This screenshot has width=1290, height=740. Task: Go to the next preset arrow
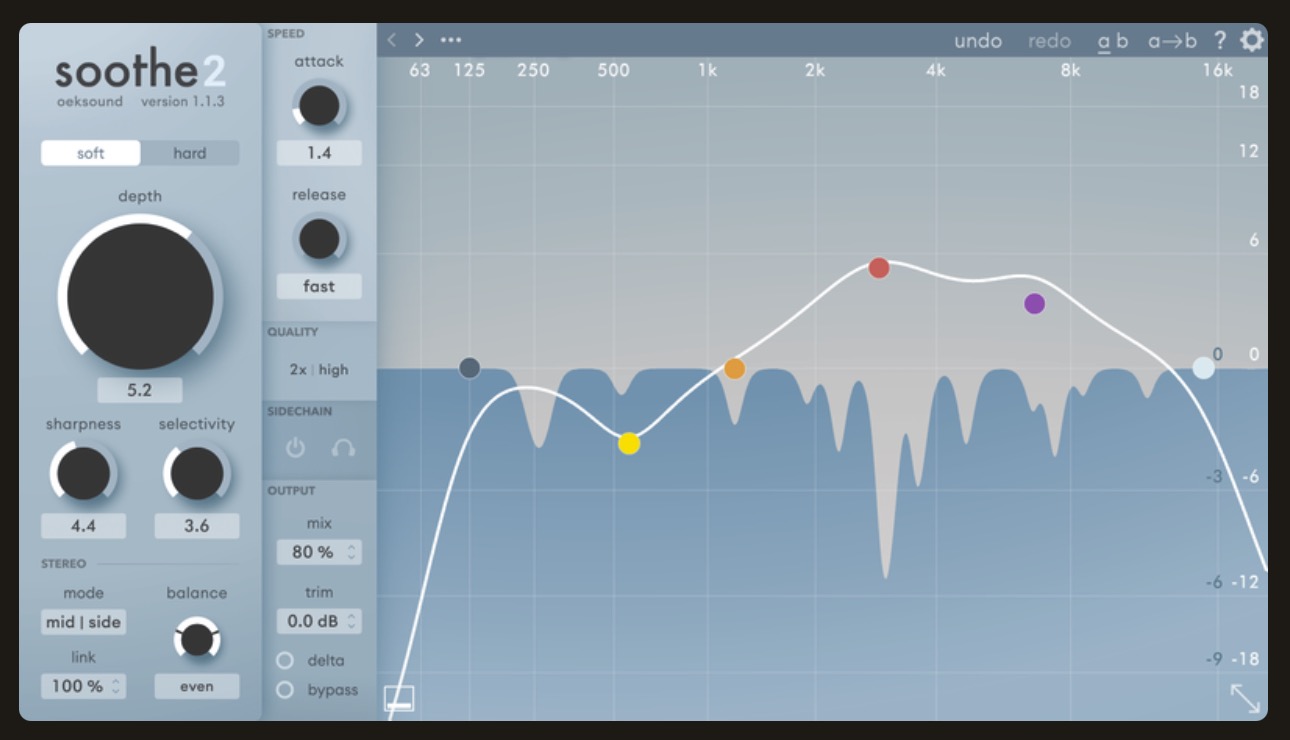[420, 40]
